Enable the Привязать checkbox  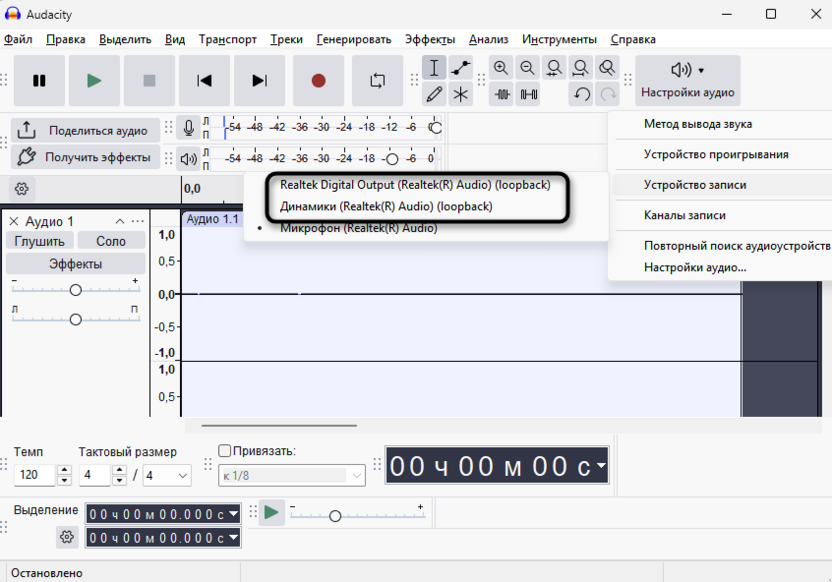click(x=224, y=451)
